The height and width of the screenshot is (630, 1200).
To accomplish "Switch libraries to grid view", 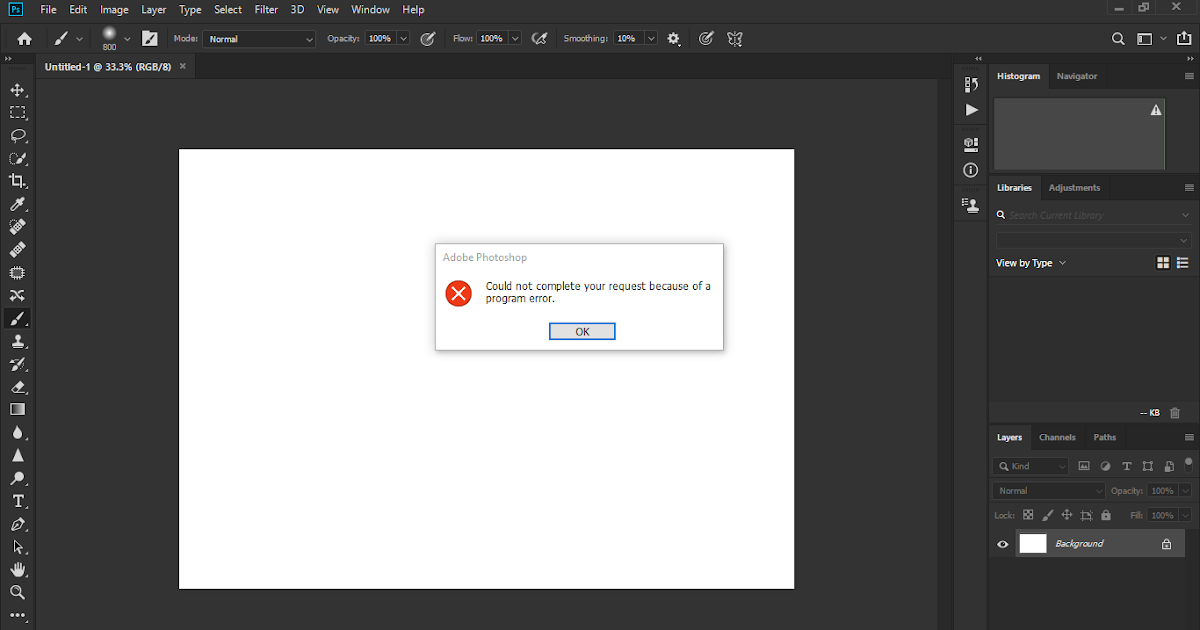I will [x=1163, y=263].
